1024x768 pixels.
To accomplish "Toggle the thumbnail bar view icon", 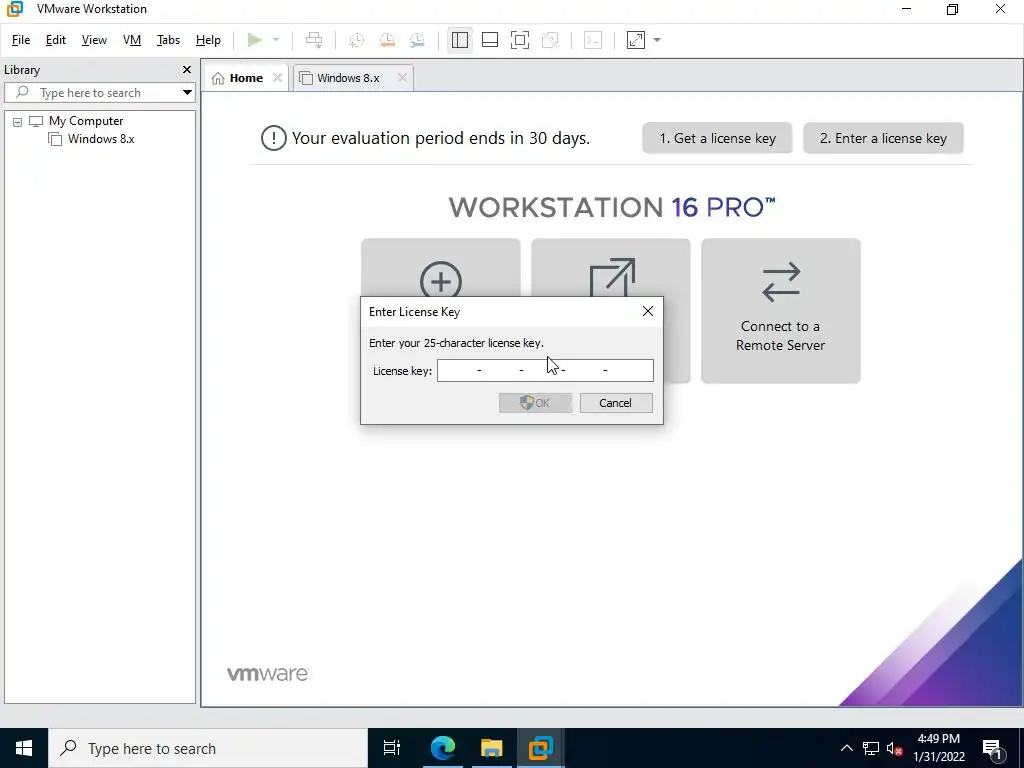I will click(490, 40).
